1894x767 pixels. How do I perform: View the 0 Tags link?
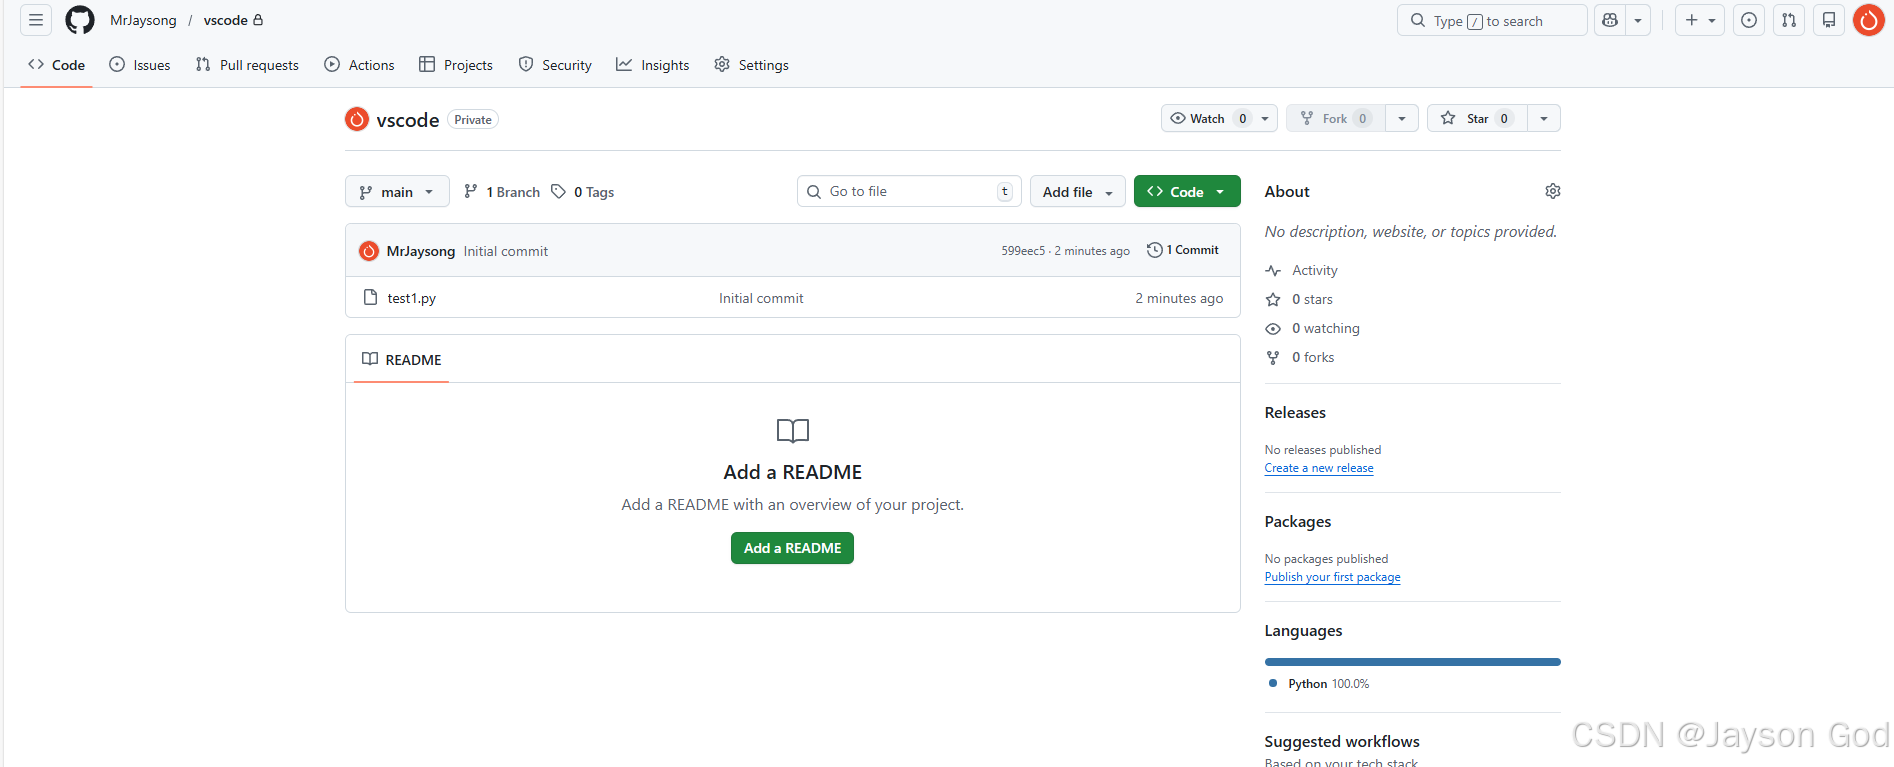click(583, 192)
